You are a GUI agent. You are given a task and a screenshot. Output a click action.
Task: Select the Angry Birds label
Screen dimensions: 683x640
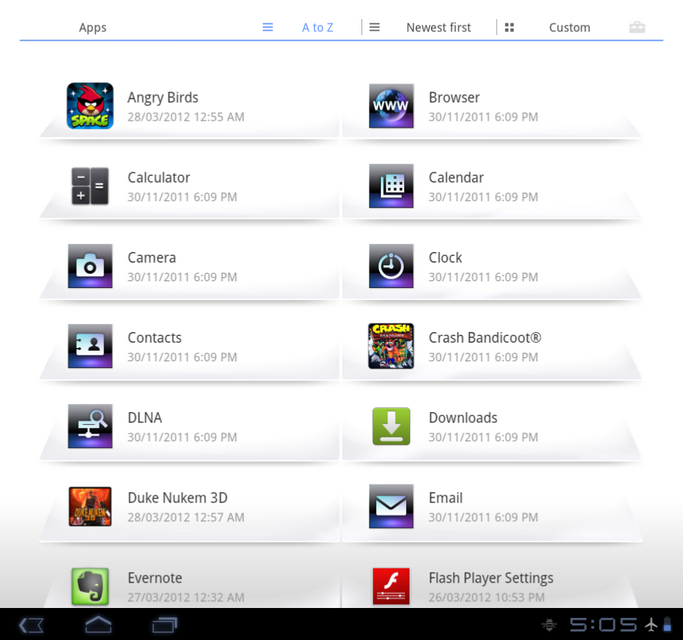coord(163,98)
